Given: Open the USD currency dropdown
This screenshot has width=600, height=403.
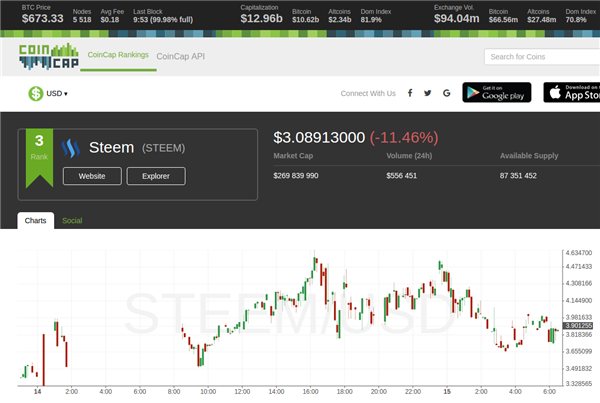Looking at the screenshot, I should coord(57,93).
